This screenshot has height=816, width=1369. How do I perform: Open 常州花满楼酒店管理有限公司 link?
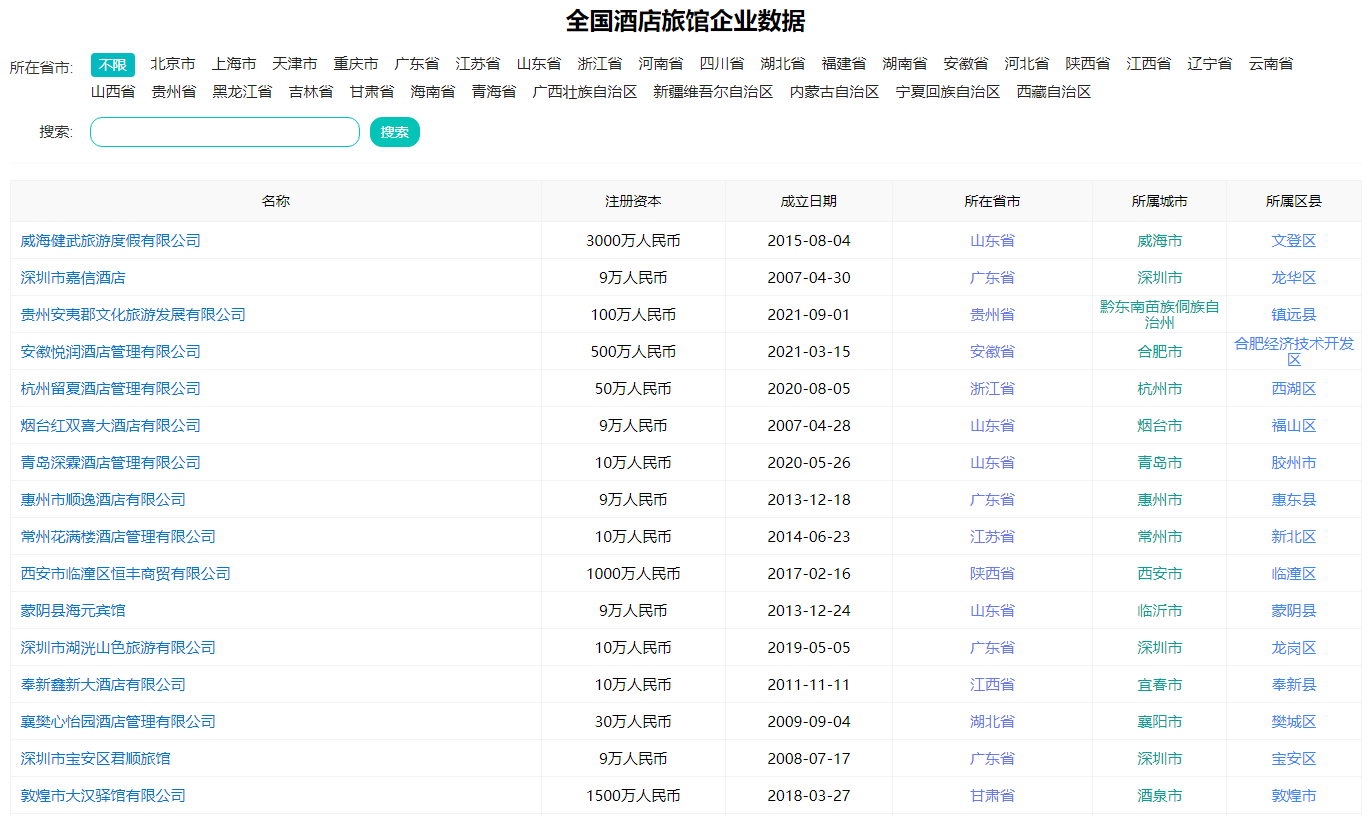click(118, 537)
